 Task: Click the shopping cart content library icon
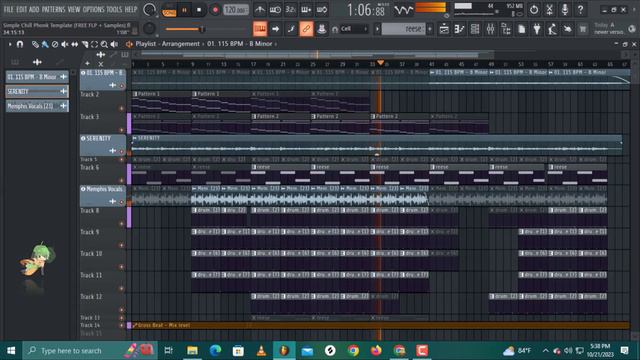(583, 29)
